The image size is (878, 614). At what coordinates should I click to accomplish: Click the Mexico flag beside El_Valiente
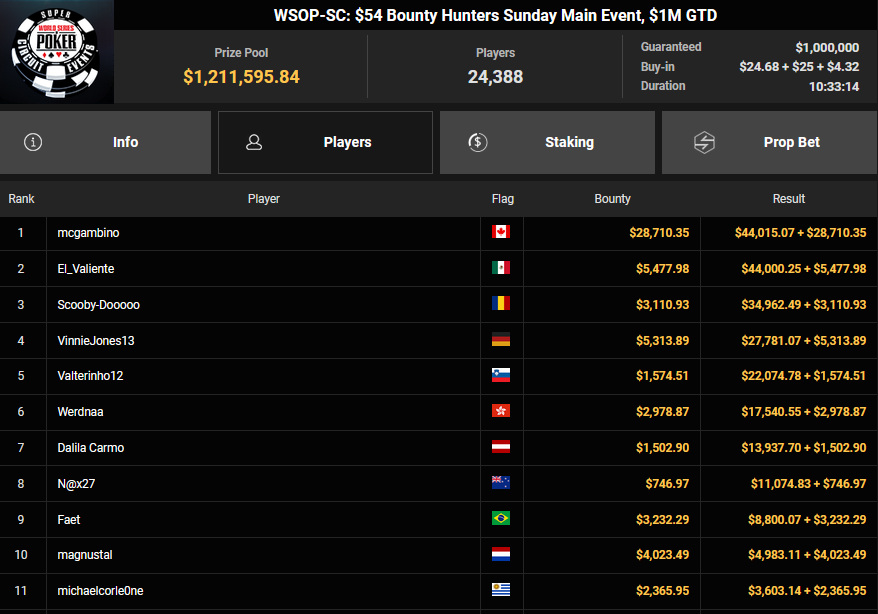tap(501, 268)
